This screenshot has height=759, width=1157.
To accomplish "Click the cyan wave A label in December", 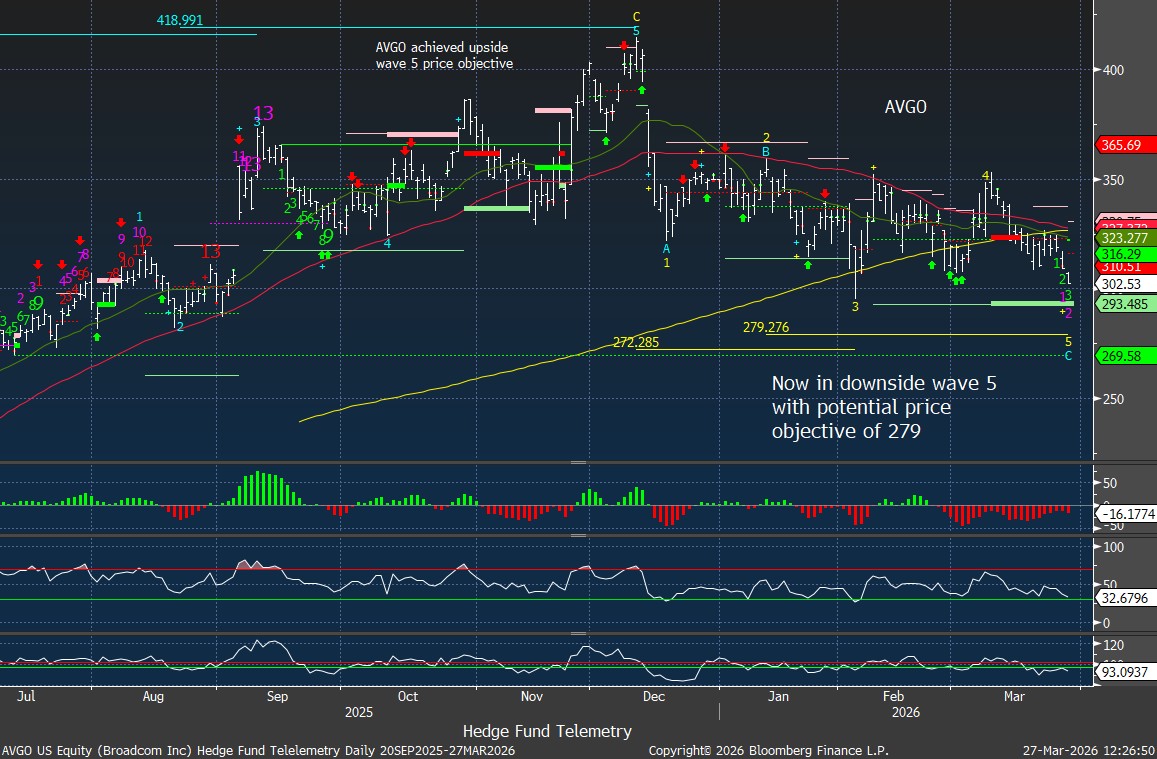I will [667, 247].
